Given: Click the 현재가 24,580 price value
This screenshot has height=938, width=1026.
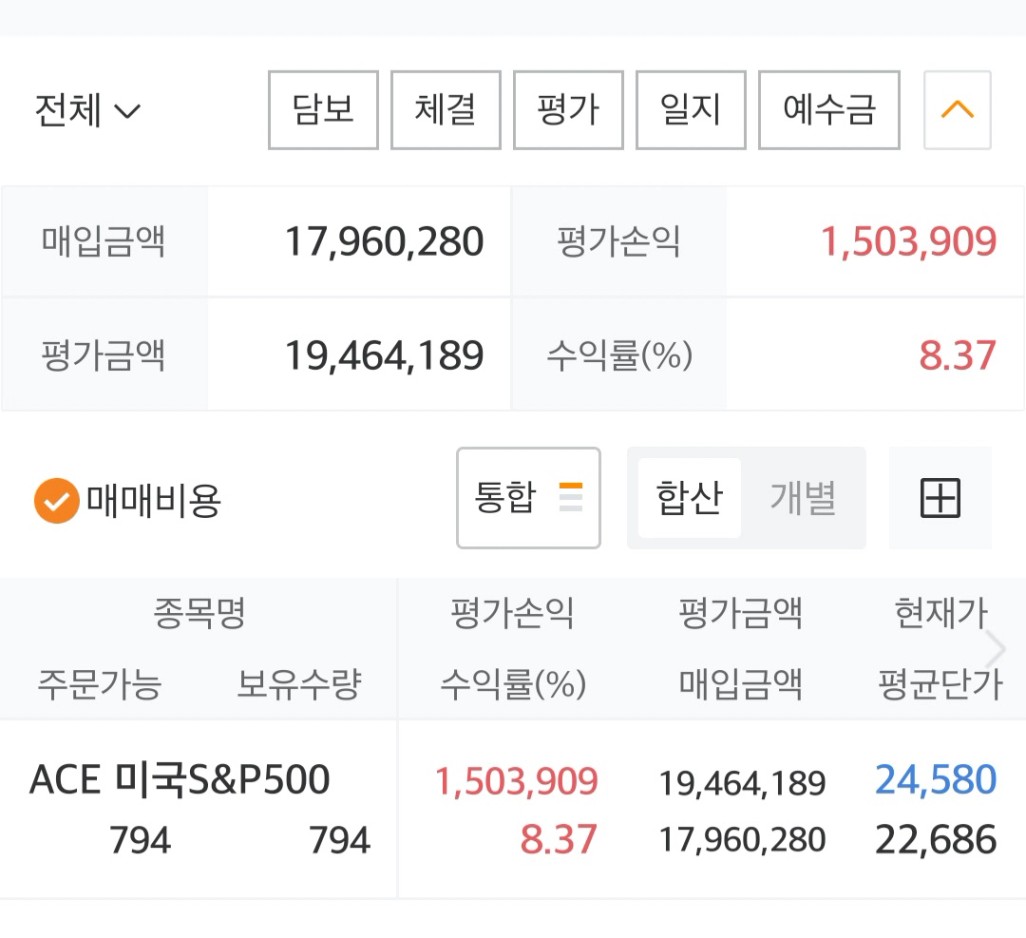Looking at the screenshot, I should click(936, 780).
